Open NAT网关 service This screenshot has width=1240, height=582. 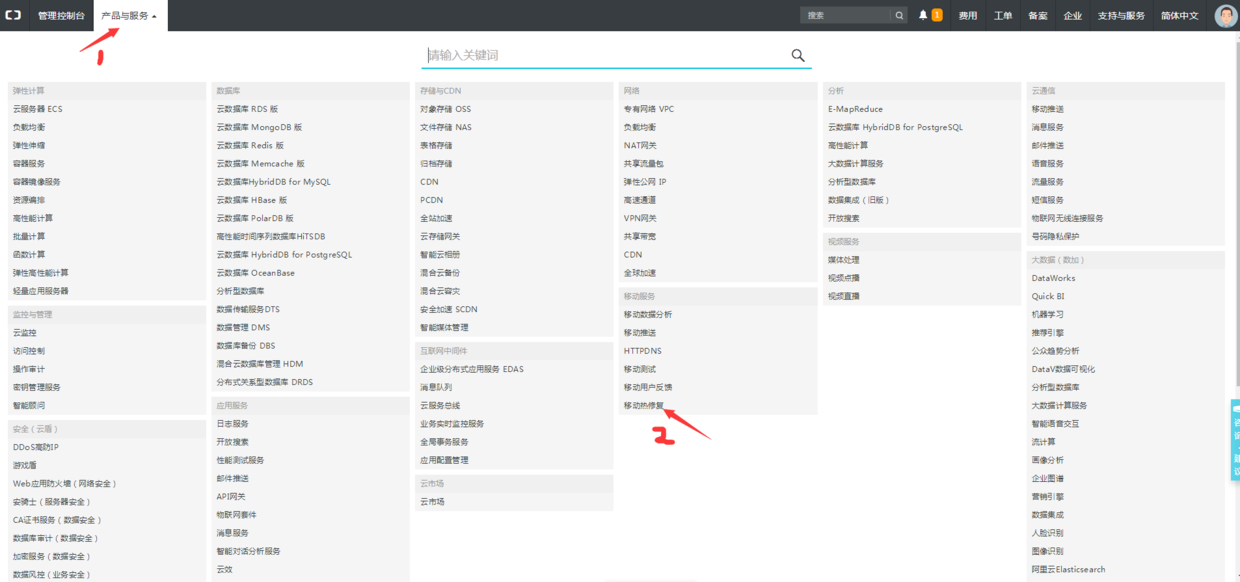coord(640,146)
